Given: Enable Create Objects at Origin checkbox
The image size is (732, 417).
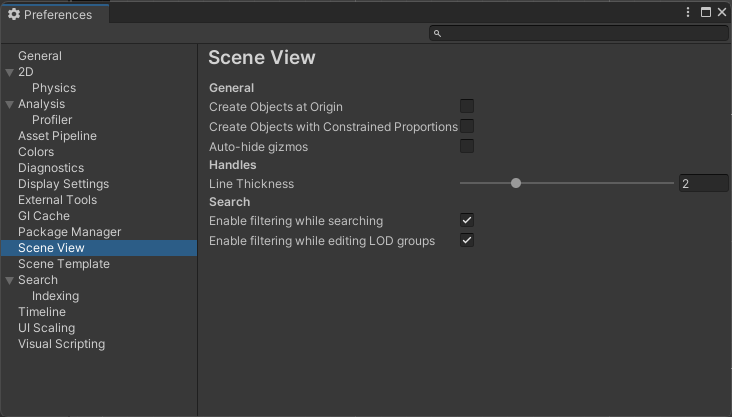Looking at the screenshot, I should tap(467, 106).
